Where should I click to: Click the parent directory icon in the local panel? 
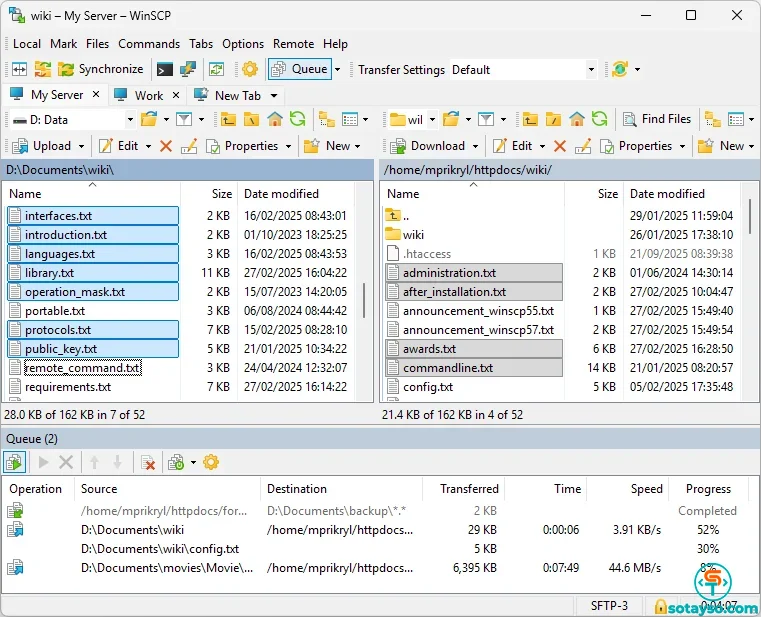tap(228, 119)
